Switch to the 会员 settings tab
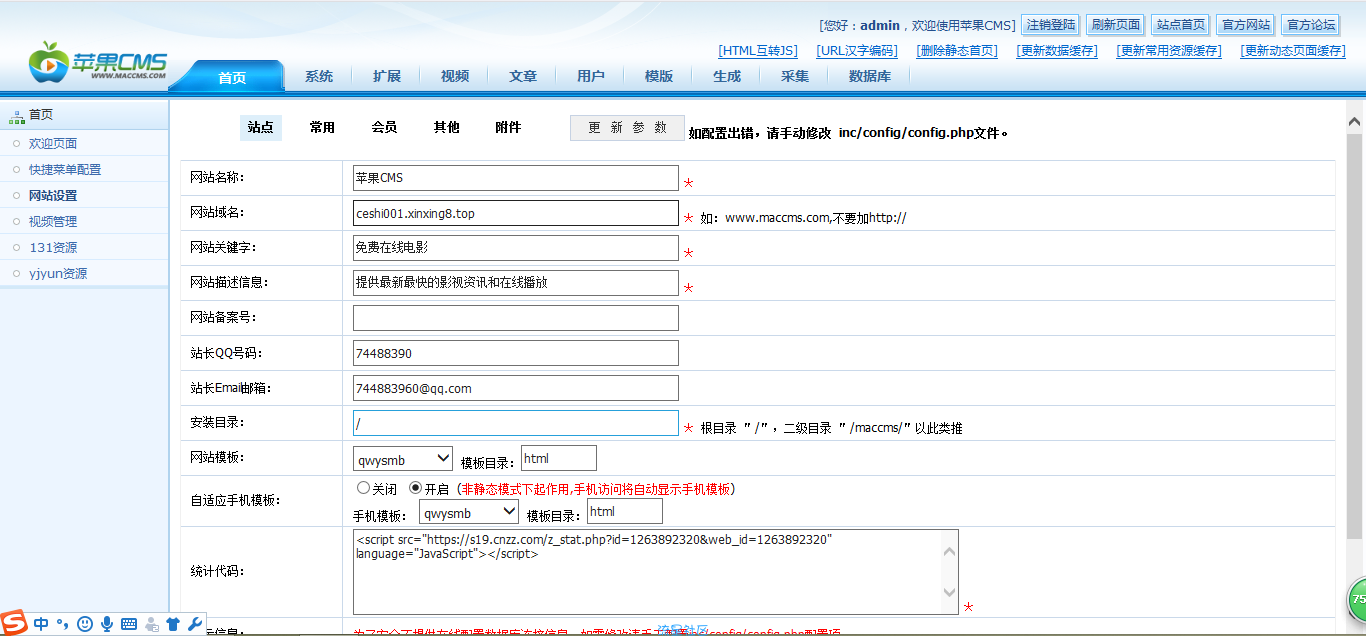Screen dimensions: 1366x636 click(x=384, y=127)
